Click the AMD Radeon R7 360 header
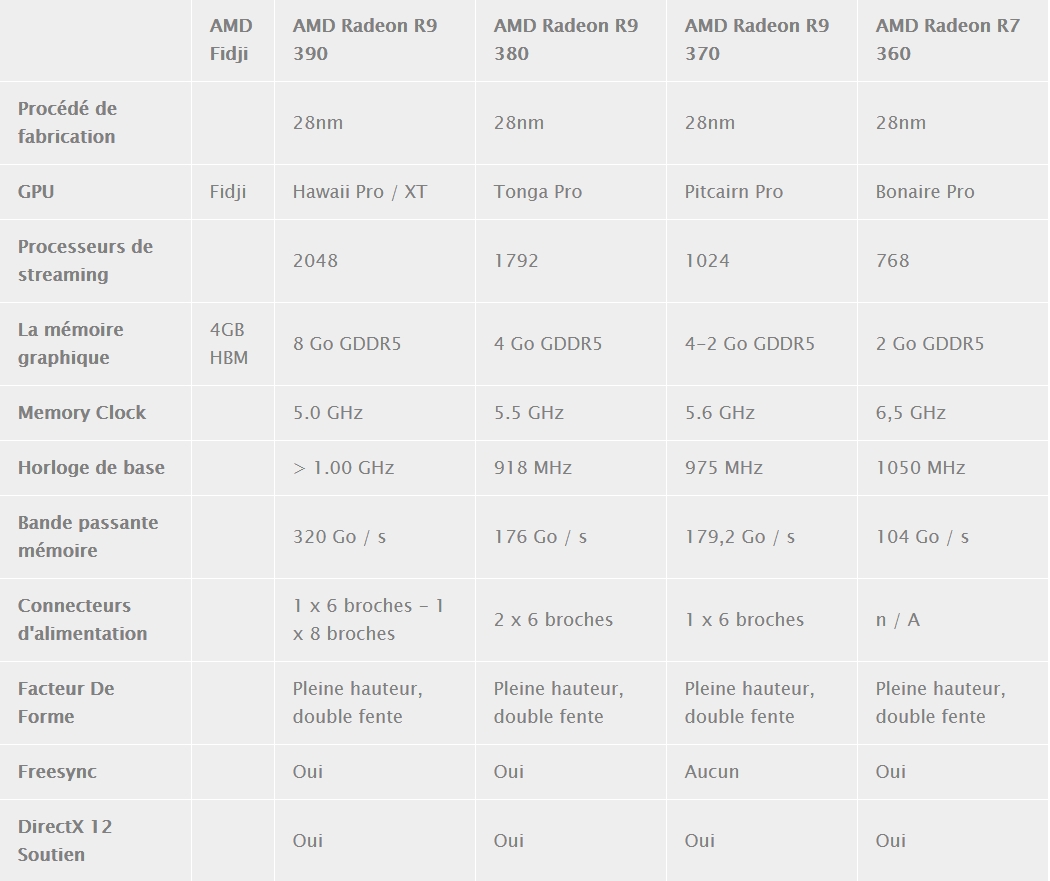1050x881 pixels. (x=948, y=39)
